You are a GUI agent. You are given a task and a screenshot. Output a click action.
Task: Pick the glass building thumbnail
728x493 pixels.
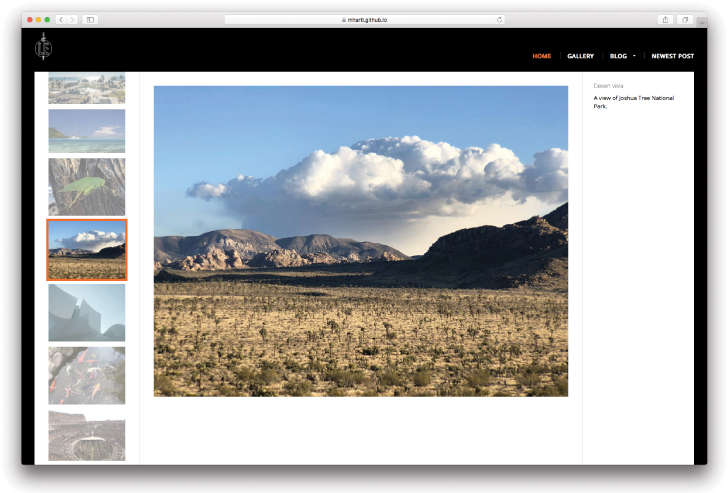click(87, 312)
